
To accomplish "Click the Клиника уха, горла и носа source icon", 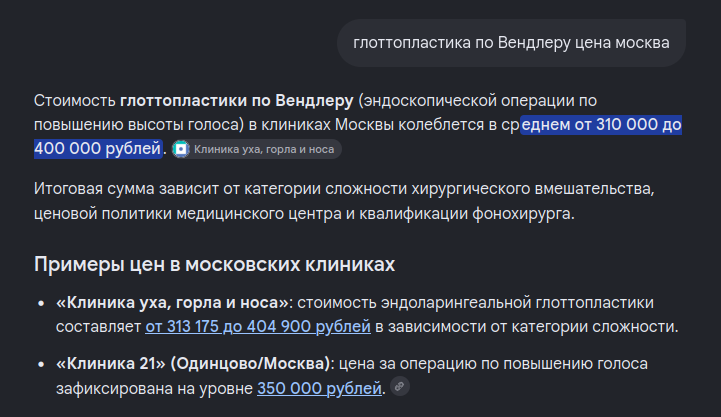I will pyautogui.click(x=181, y=149).
